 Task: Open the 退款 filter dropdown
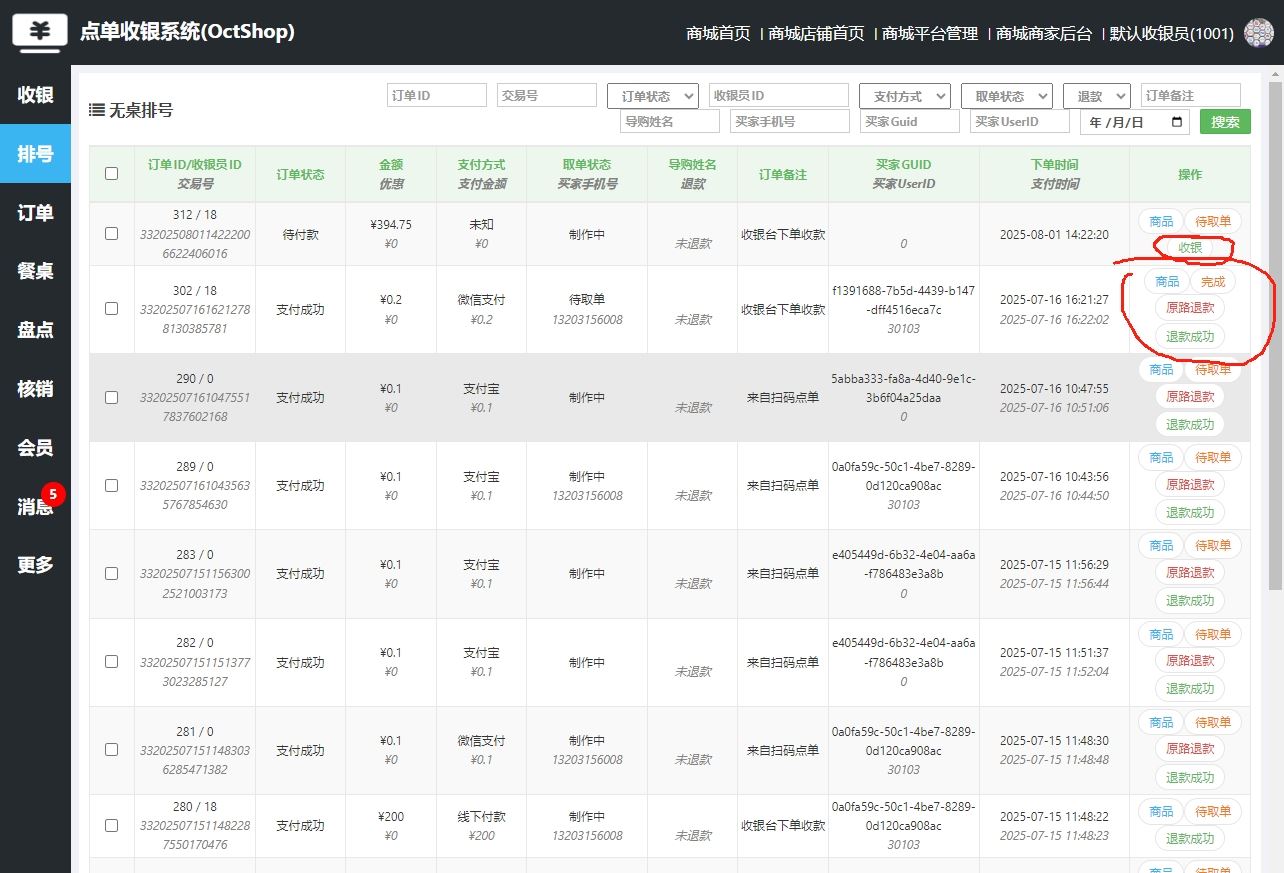[1097, 96]
